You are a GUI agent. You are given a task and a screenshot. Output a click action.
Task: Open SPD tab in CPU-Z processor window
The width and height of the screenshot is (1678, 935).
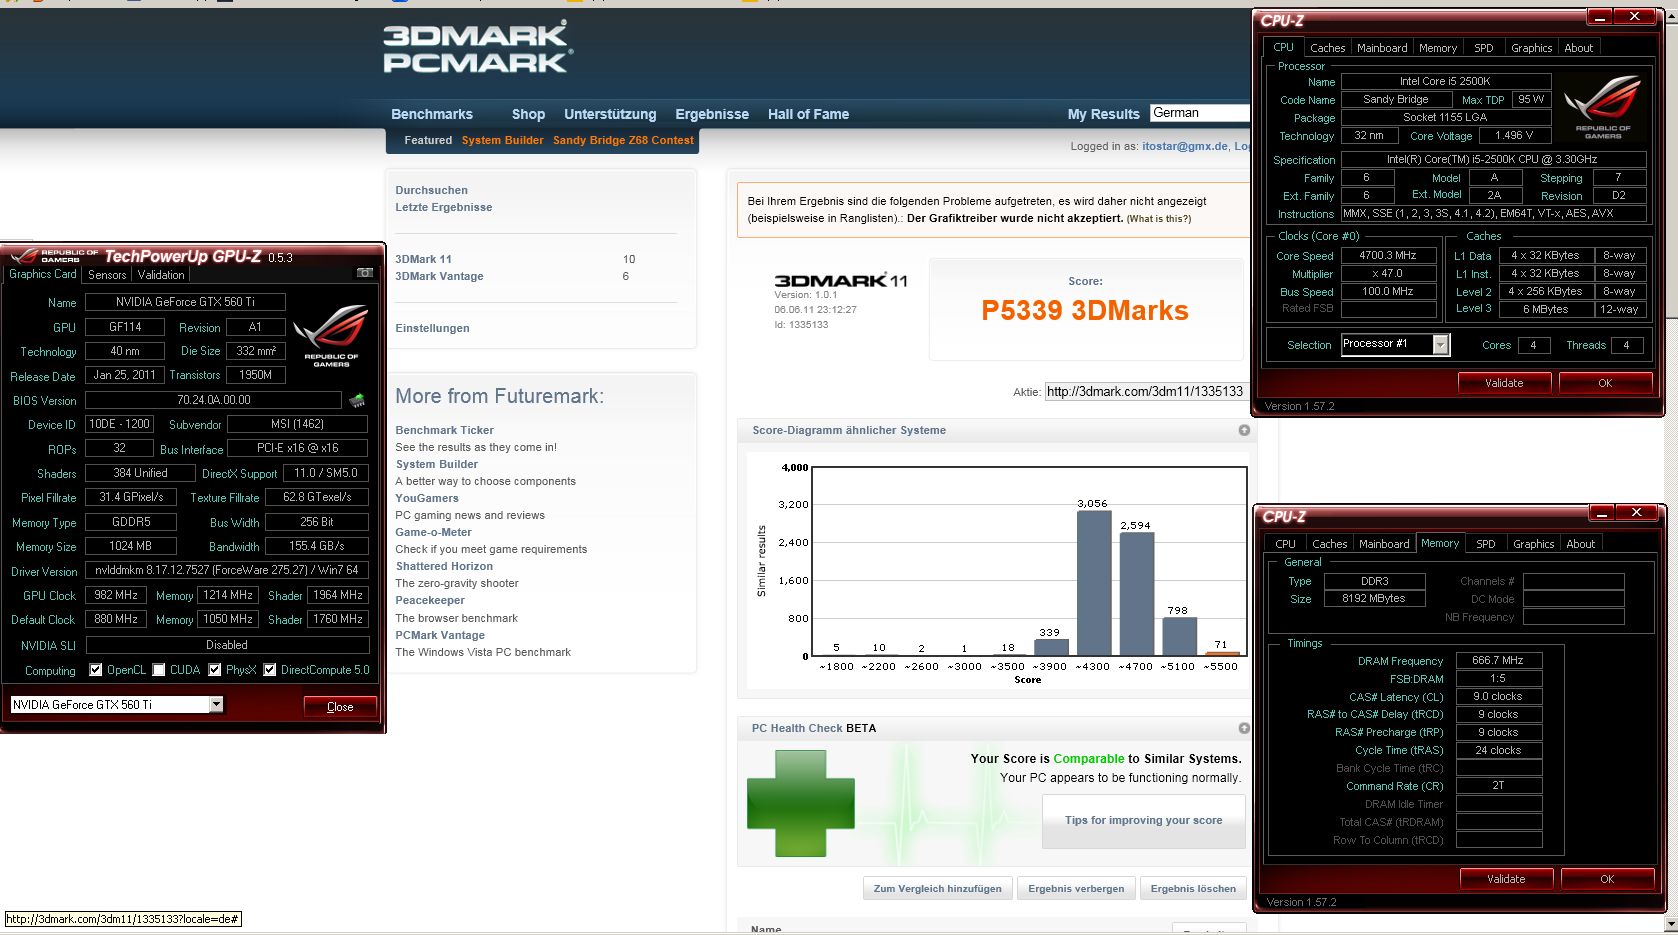click(1484, 48)
